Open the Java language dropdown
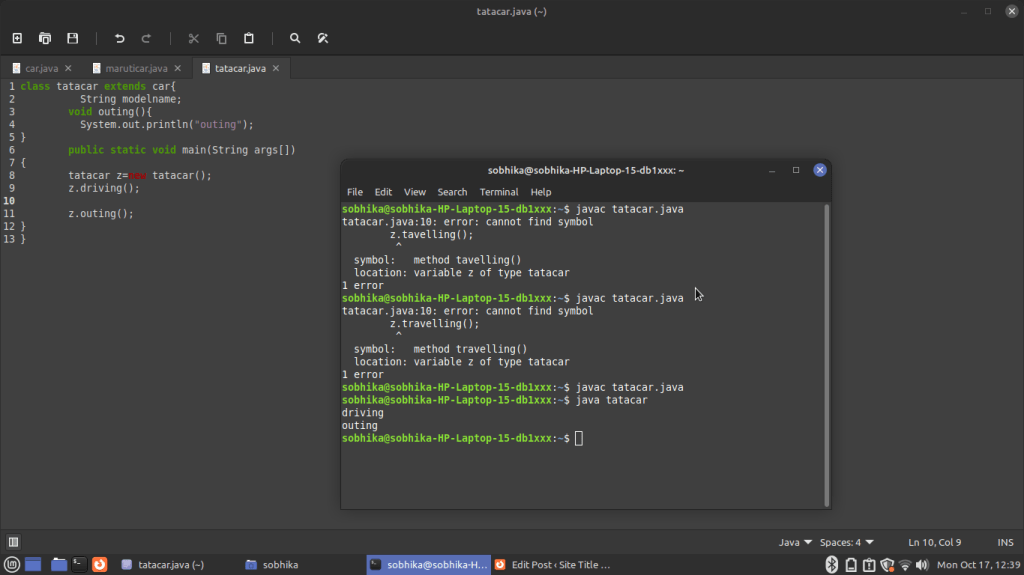This screenshot has height=575, width=1024. point(795,542)
